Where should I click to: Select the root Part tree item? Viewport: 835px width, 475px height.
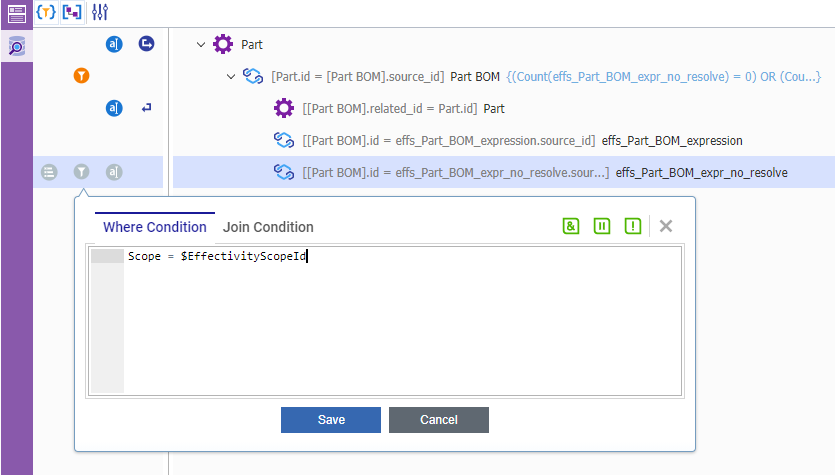252,45
